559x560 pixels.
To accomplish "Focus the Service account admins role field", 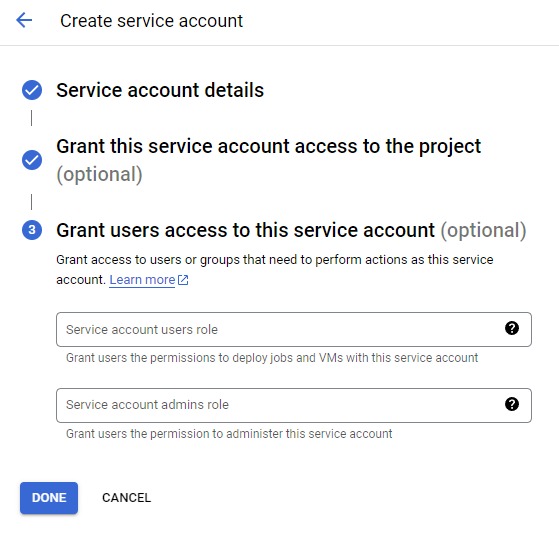I will [x=294, y=405].
